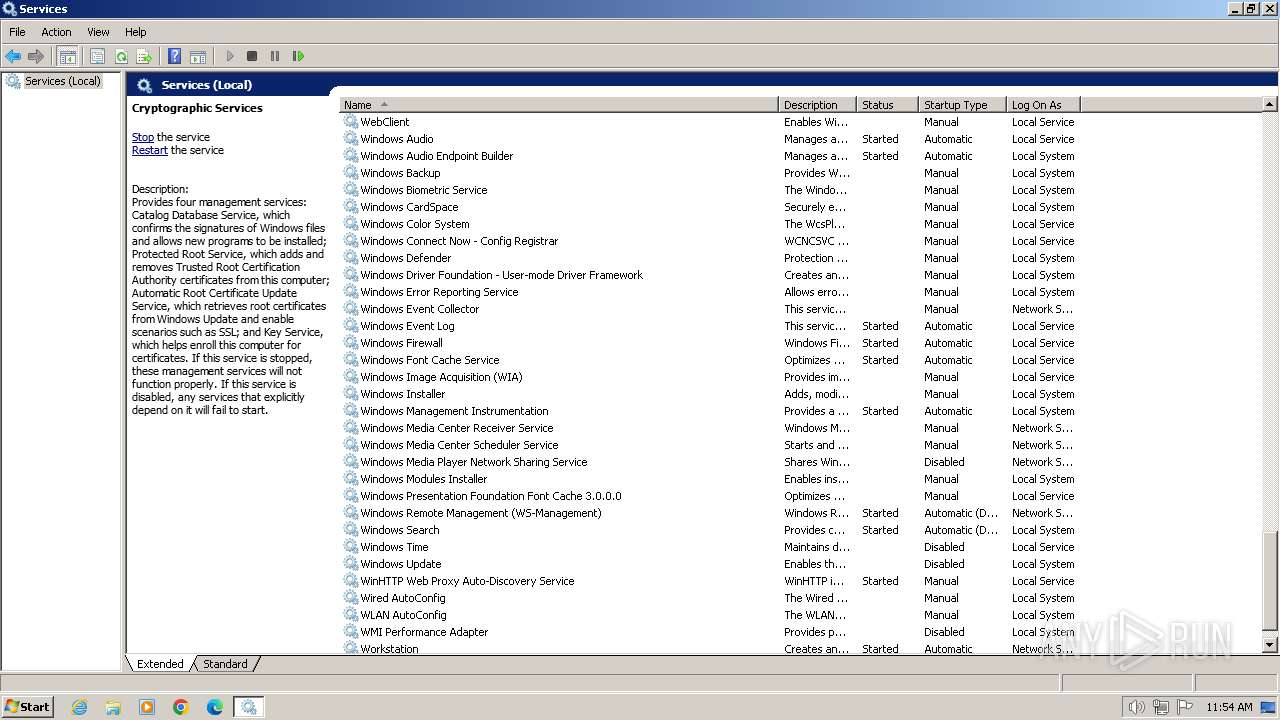The height and width of the screenshot is (720, 1280).
Task: Select Windows Modules Installer service icon
Action: [x=351, y=479]
